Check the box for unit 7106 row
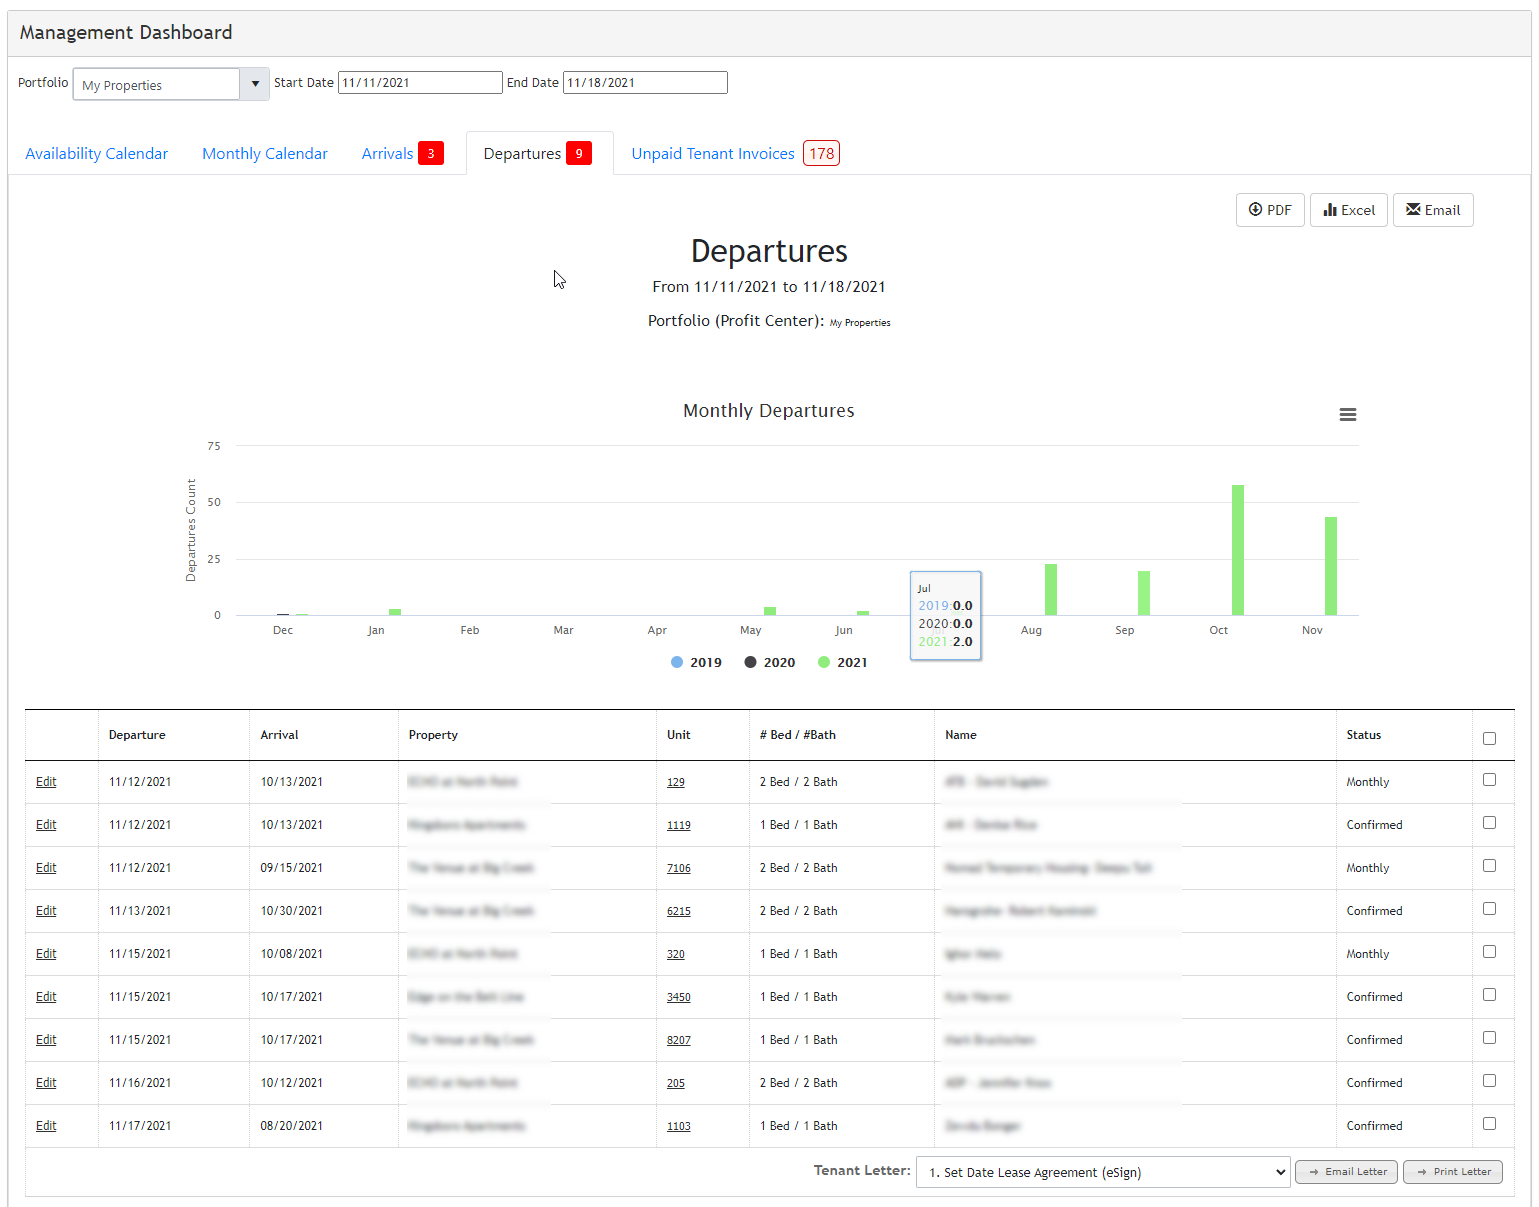Screen dimensions: 1539x1207 pos(1490,866)
